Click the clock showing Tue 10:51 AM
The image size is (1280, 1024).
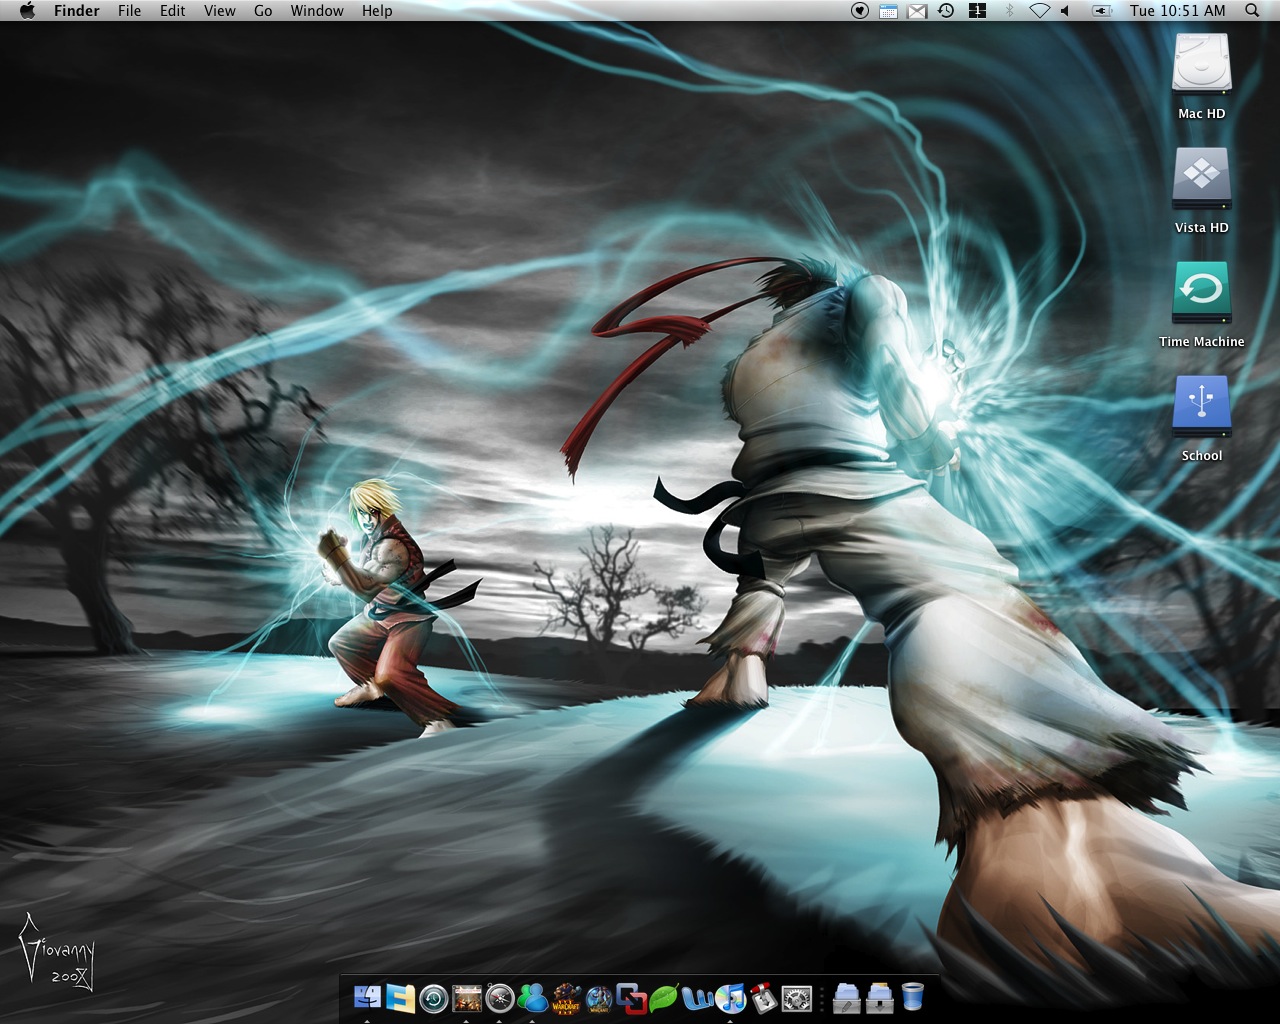pyautogui.click(x=1177, y=11)
